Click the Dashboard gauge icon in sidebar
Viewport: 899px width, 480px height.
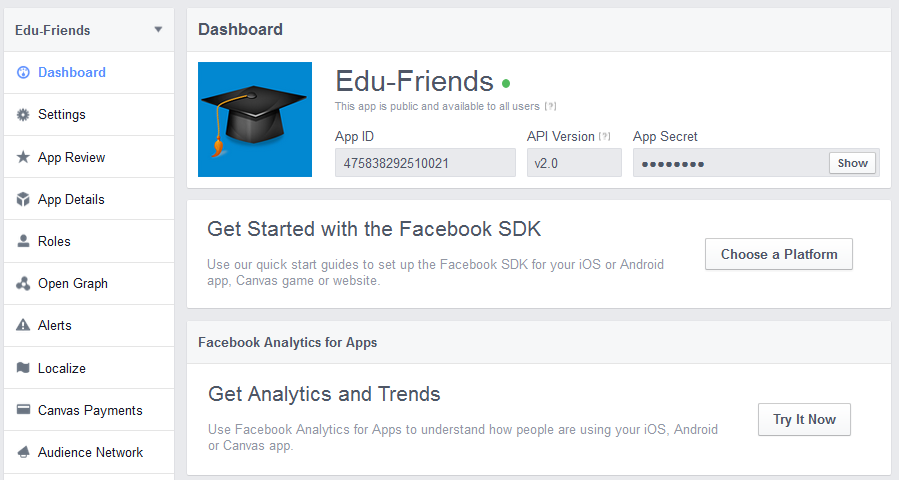pyautogui.click(x=23, y=72)
